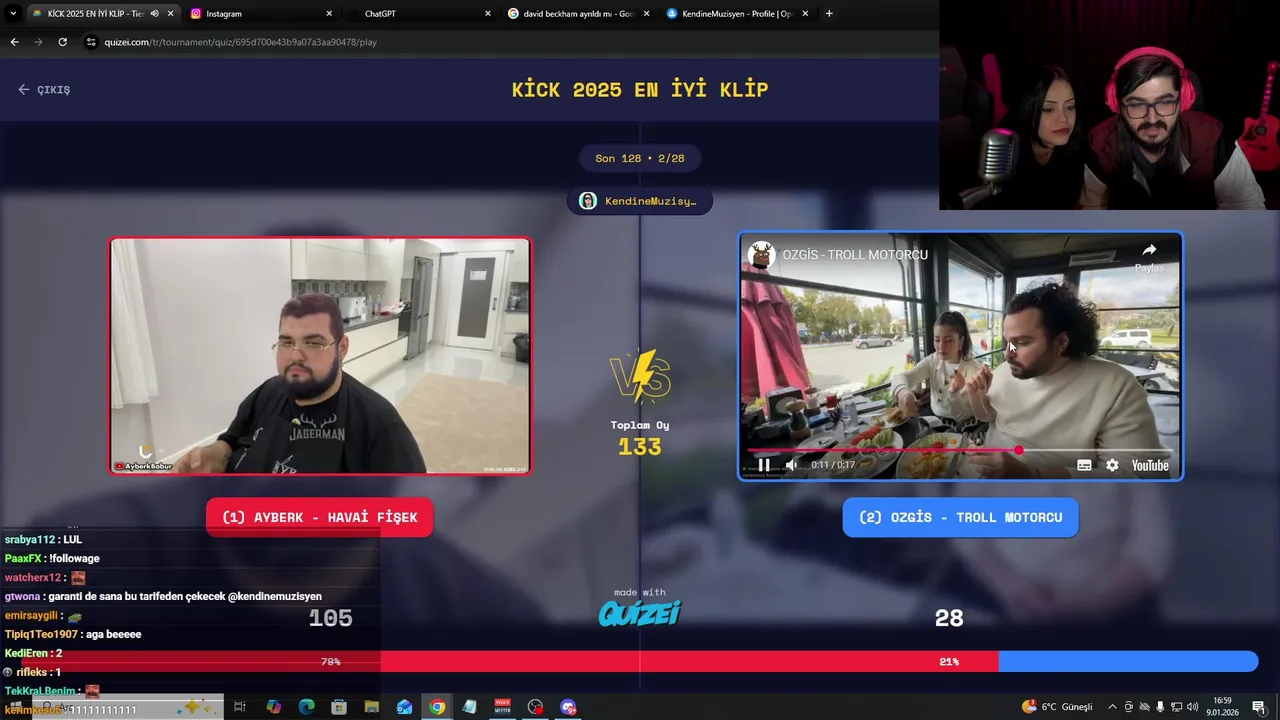Expand the tab search dropdown
This screenshot has width=1280, height=720.
(12, 13)
